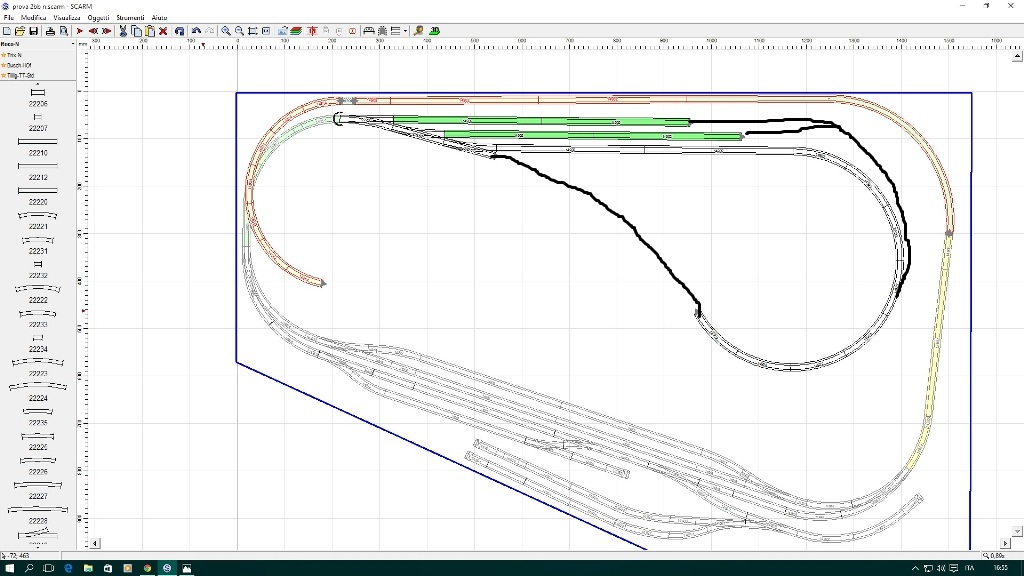The image size is (1024, 576).
Task: Undo the last action
Action: click(x=196, y=31)
